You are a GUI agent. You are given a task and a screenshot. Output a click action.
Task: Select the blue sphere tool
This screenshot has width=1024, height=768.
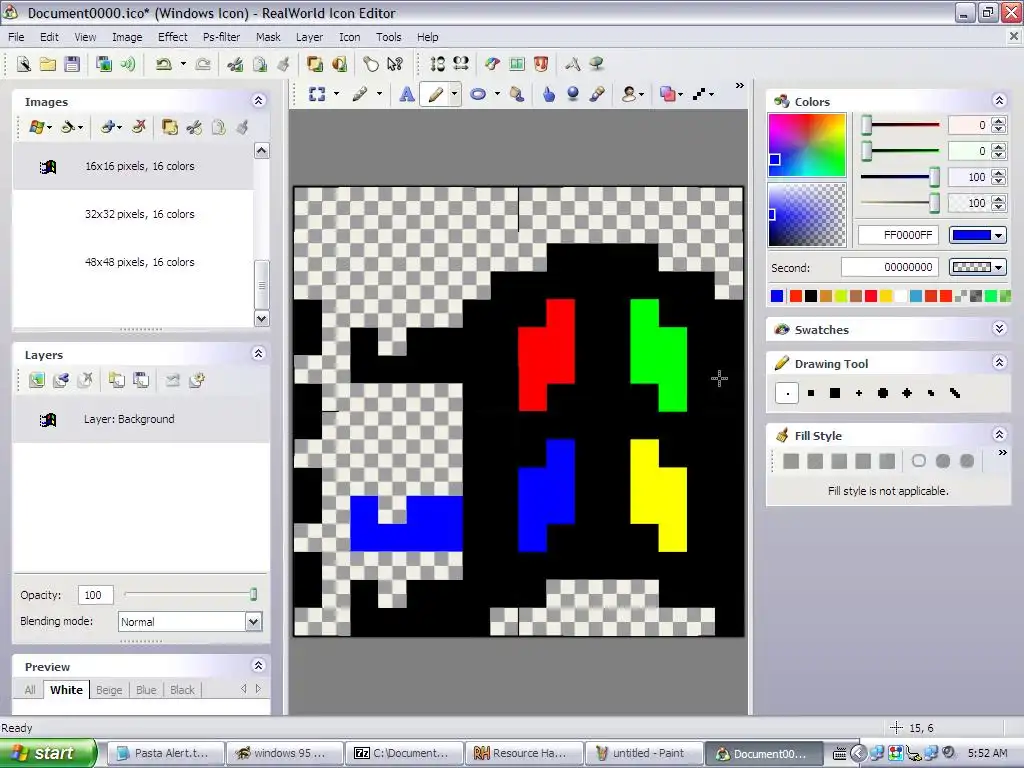573,95
